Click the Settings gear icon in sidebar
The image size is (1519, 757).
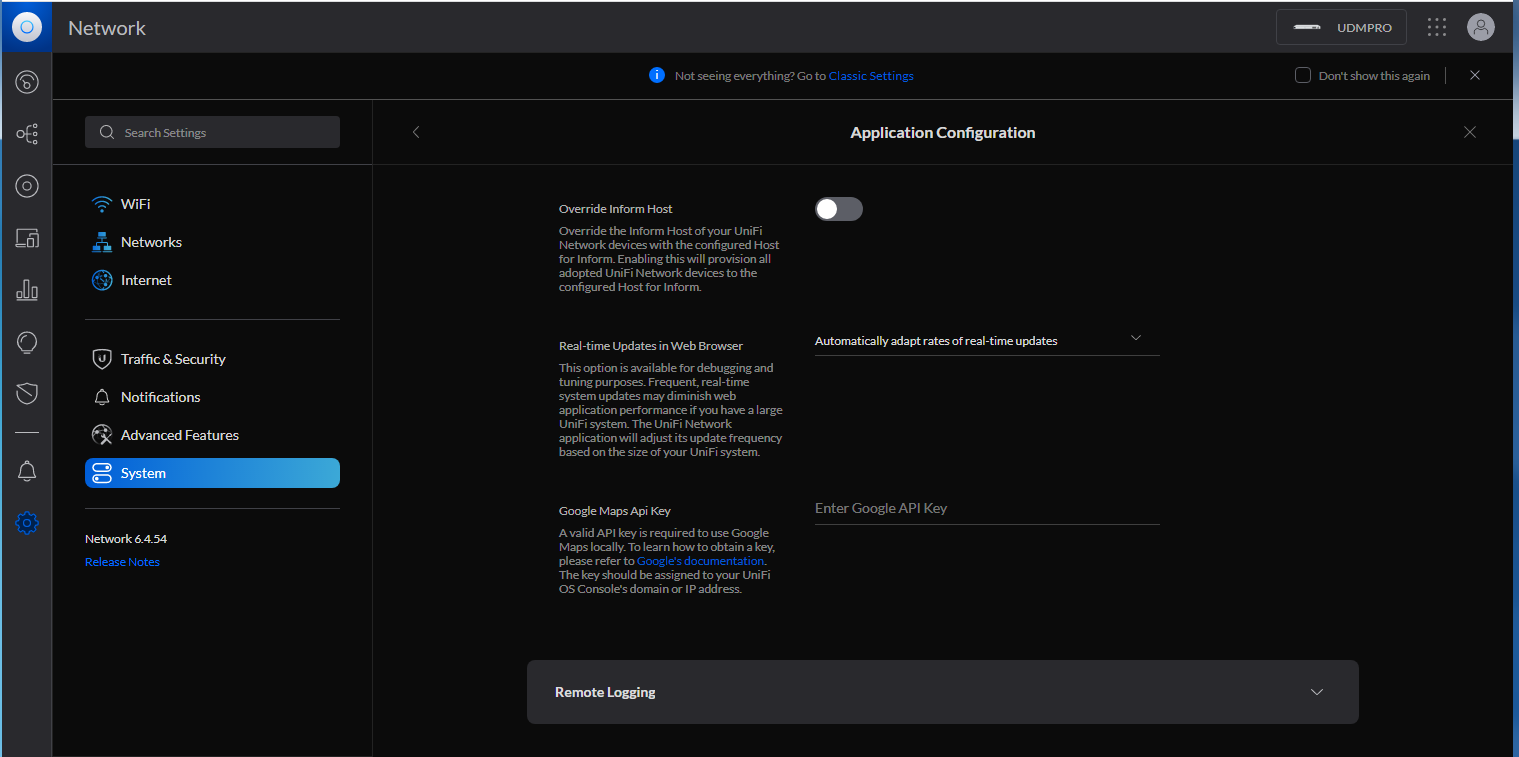pyautogui.click(x=27, y=522)
